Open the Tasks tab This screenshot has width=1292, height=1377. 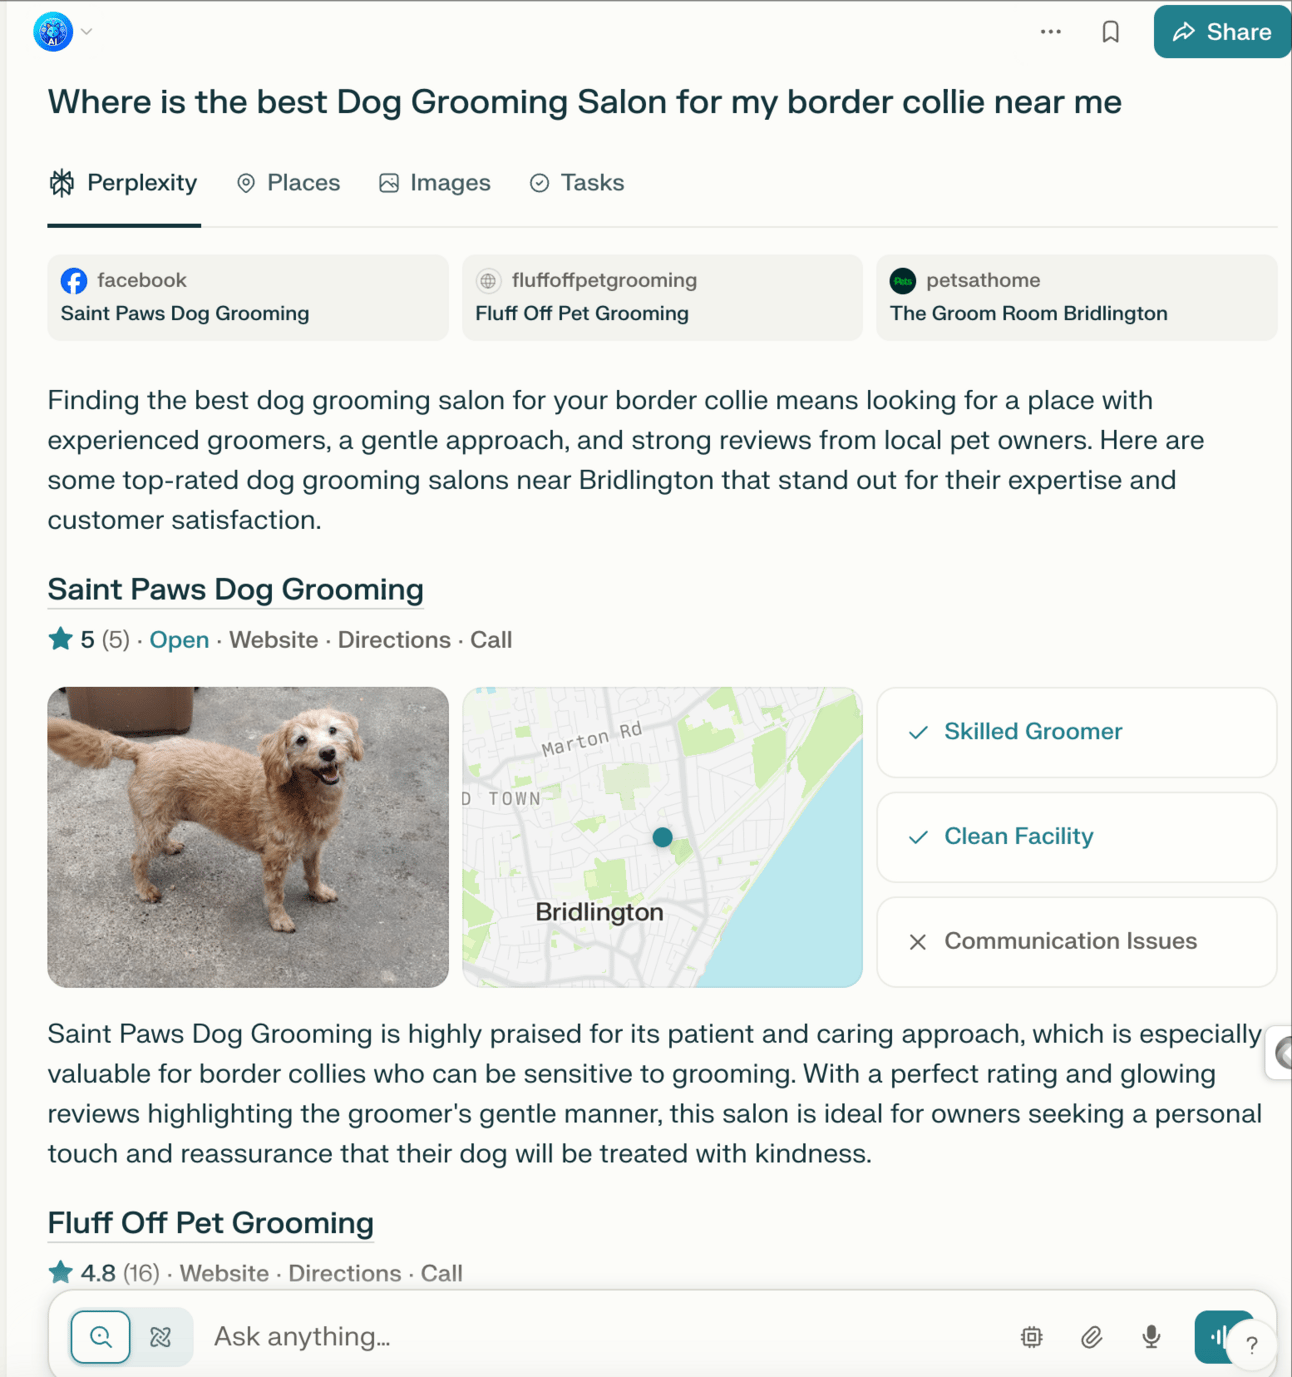[577, 183]
